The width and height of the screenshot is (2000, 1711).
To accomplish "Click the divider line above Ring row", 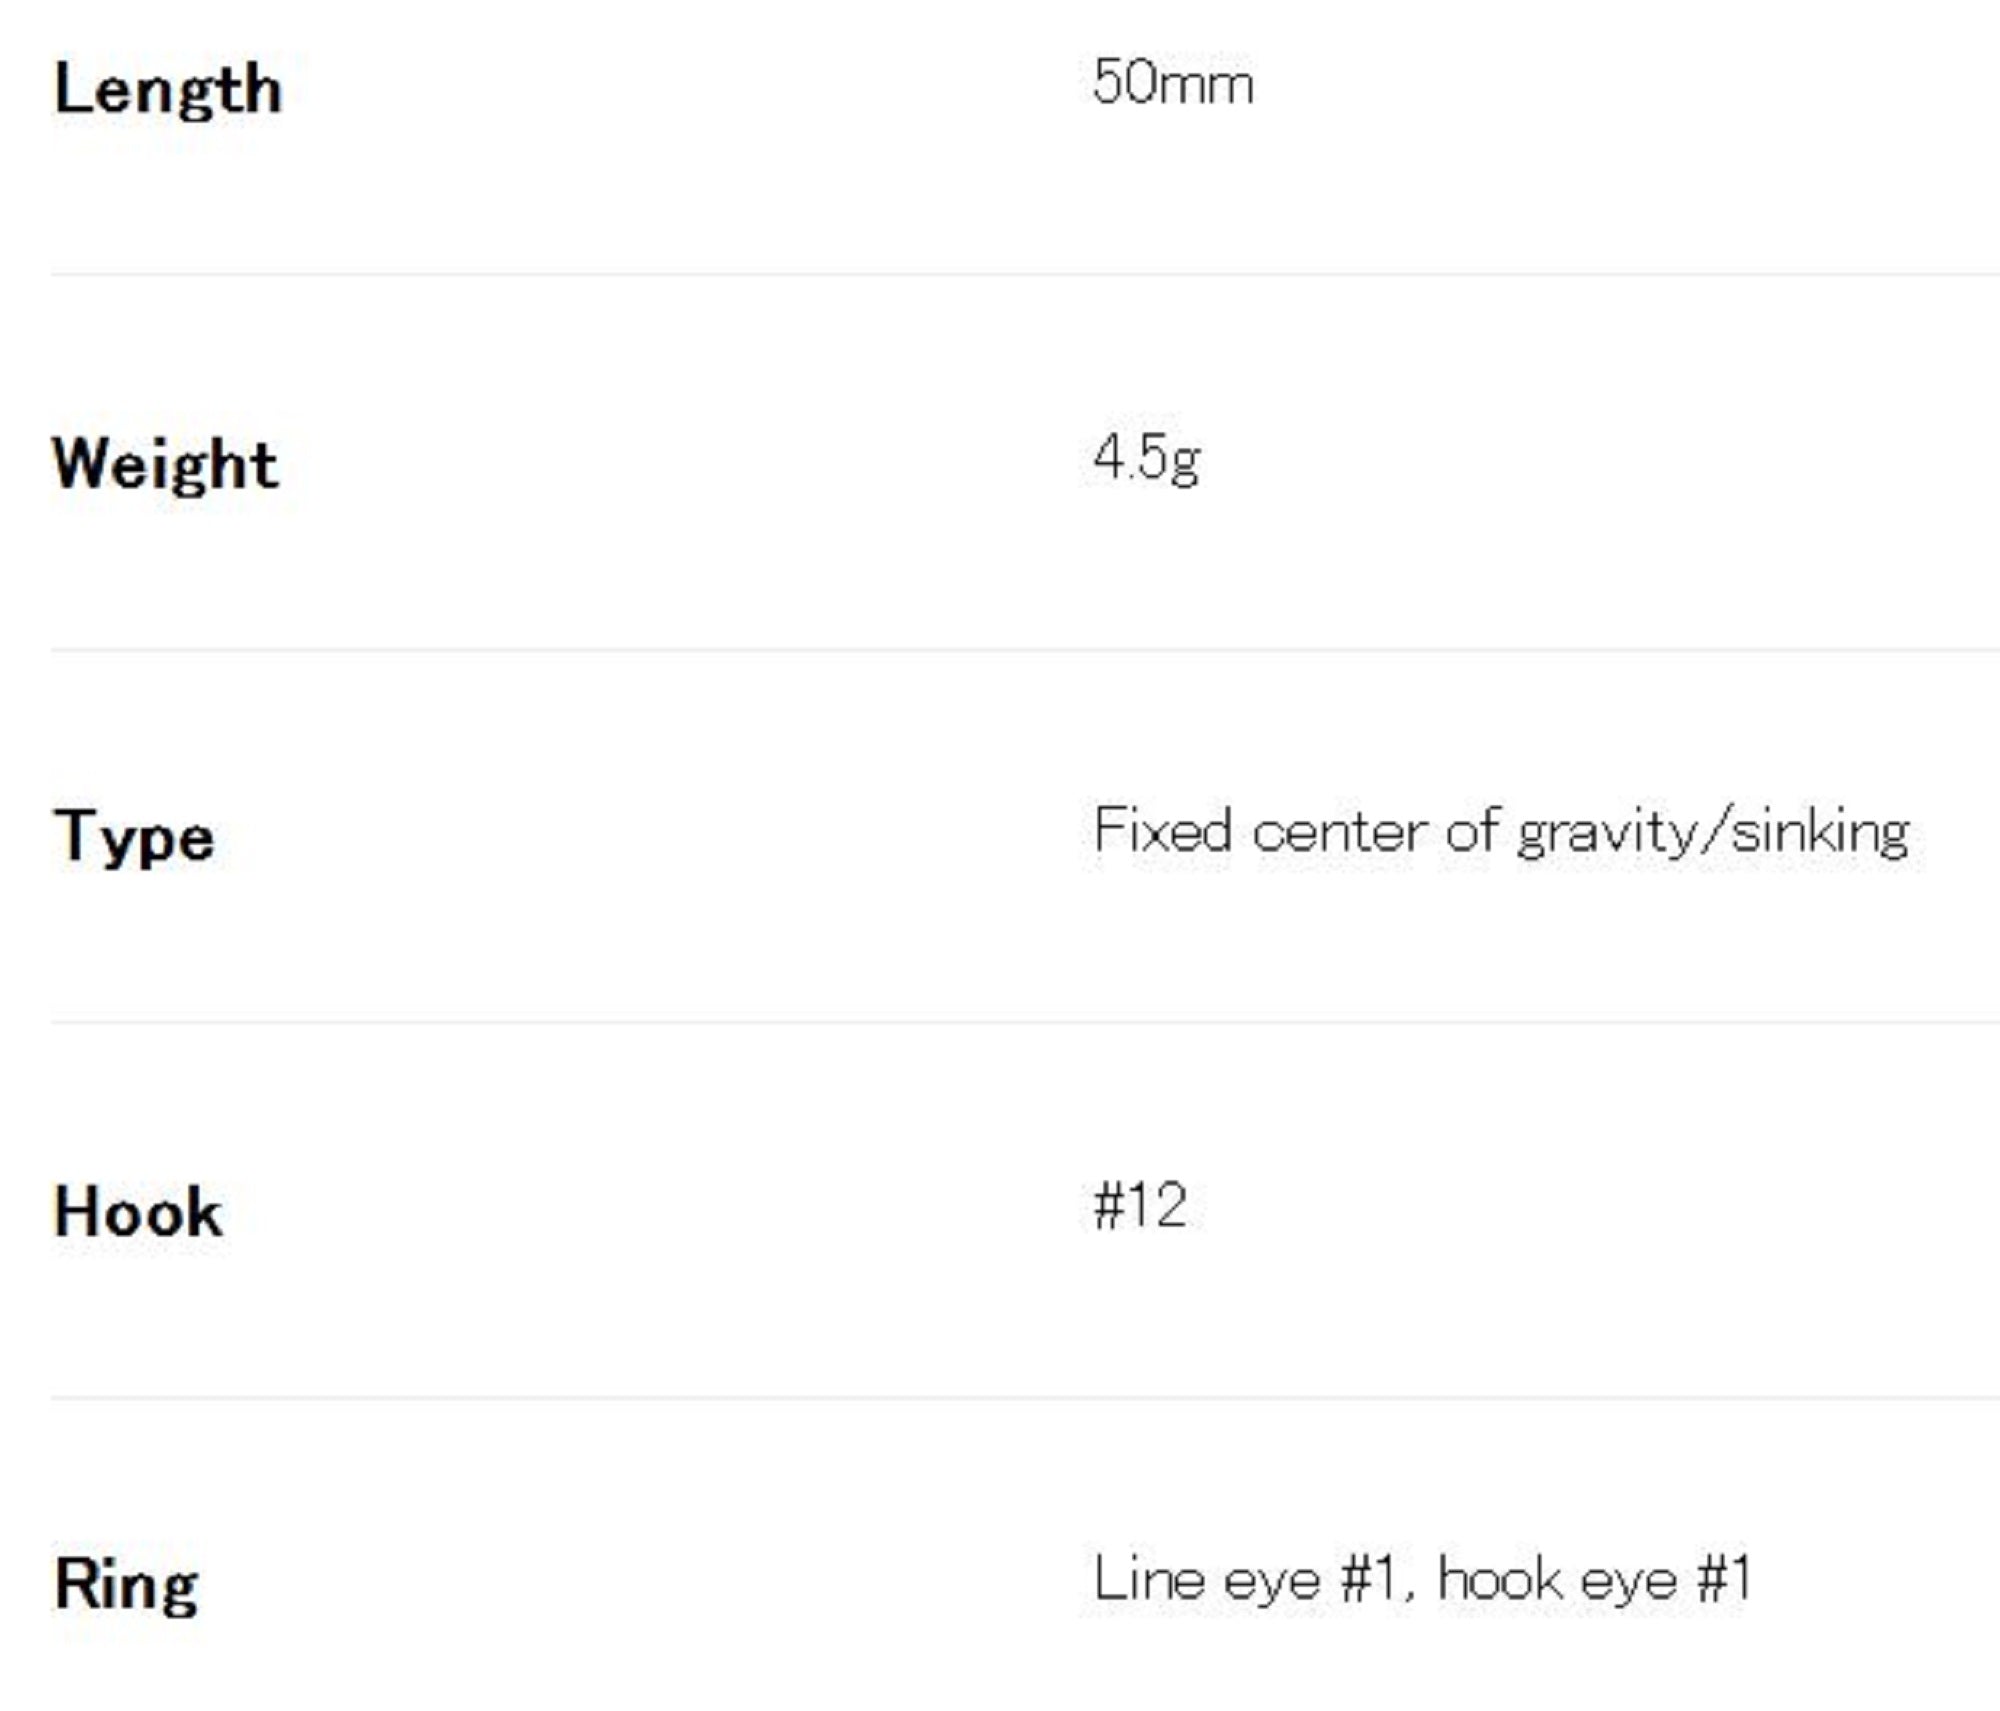I will (1000, 1397).
